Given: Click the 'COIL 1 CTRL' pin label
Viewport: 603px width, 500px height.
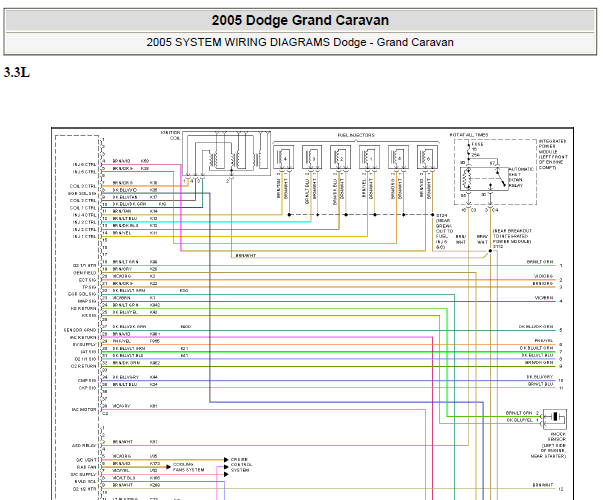Looking at the screenshot, I should point(83,208).
